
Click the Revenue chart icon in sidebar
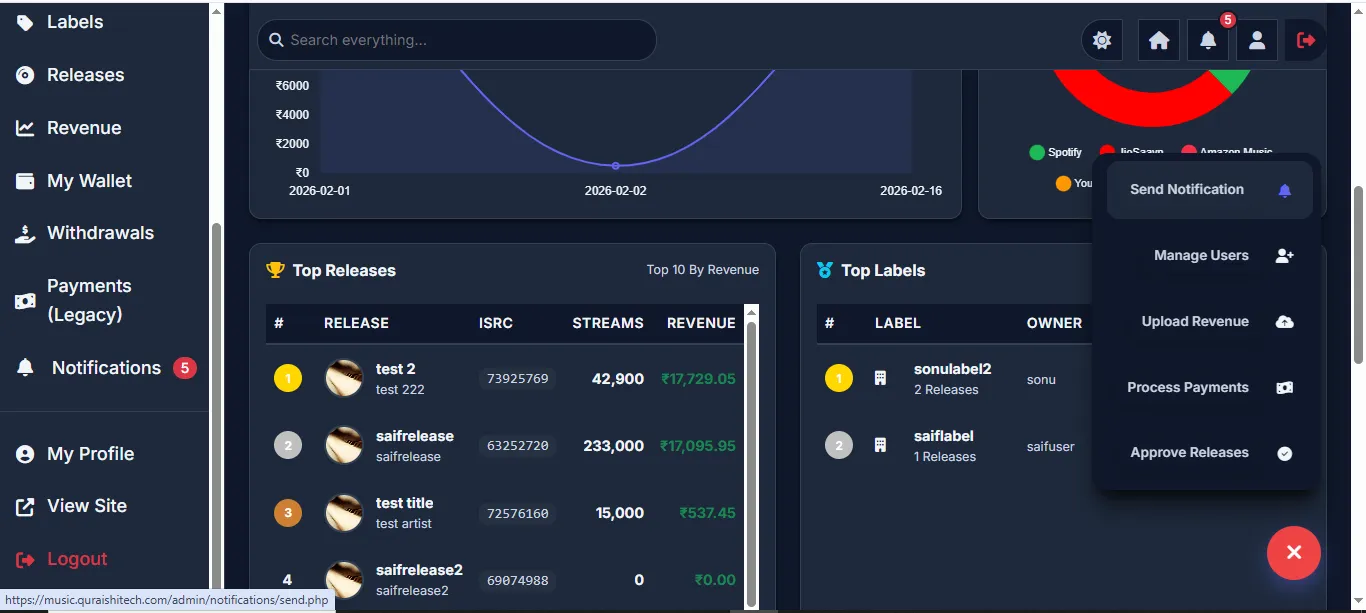click(25, 128)
